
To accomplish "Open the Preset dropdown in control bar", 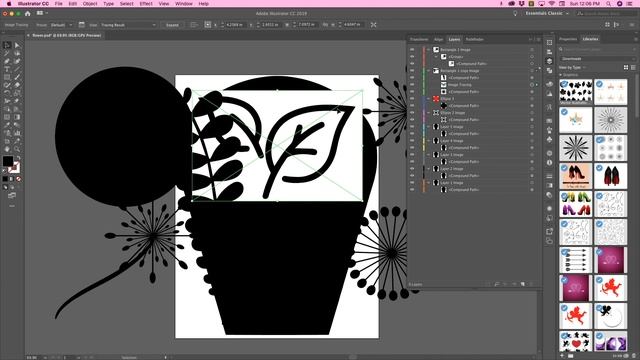I will tap(61, 25).
